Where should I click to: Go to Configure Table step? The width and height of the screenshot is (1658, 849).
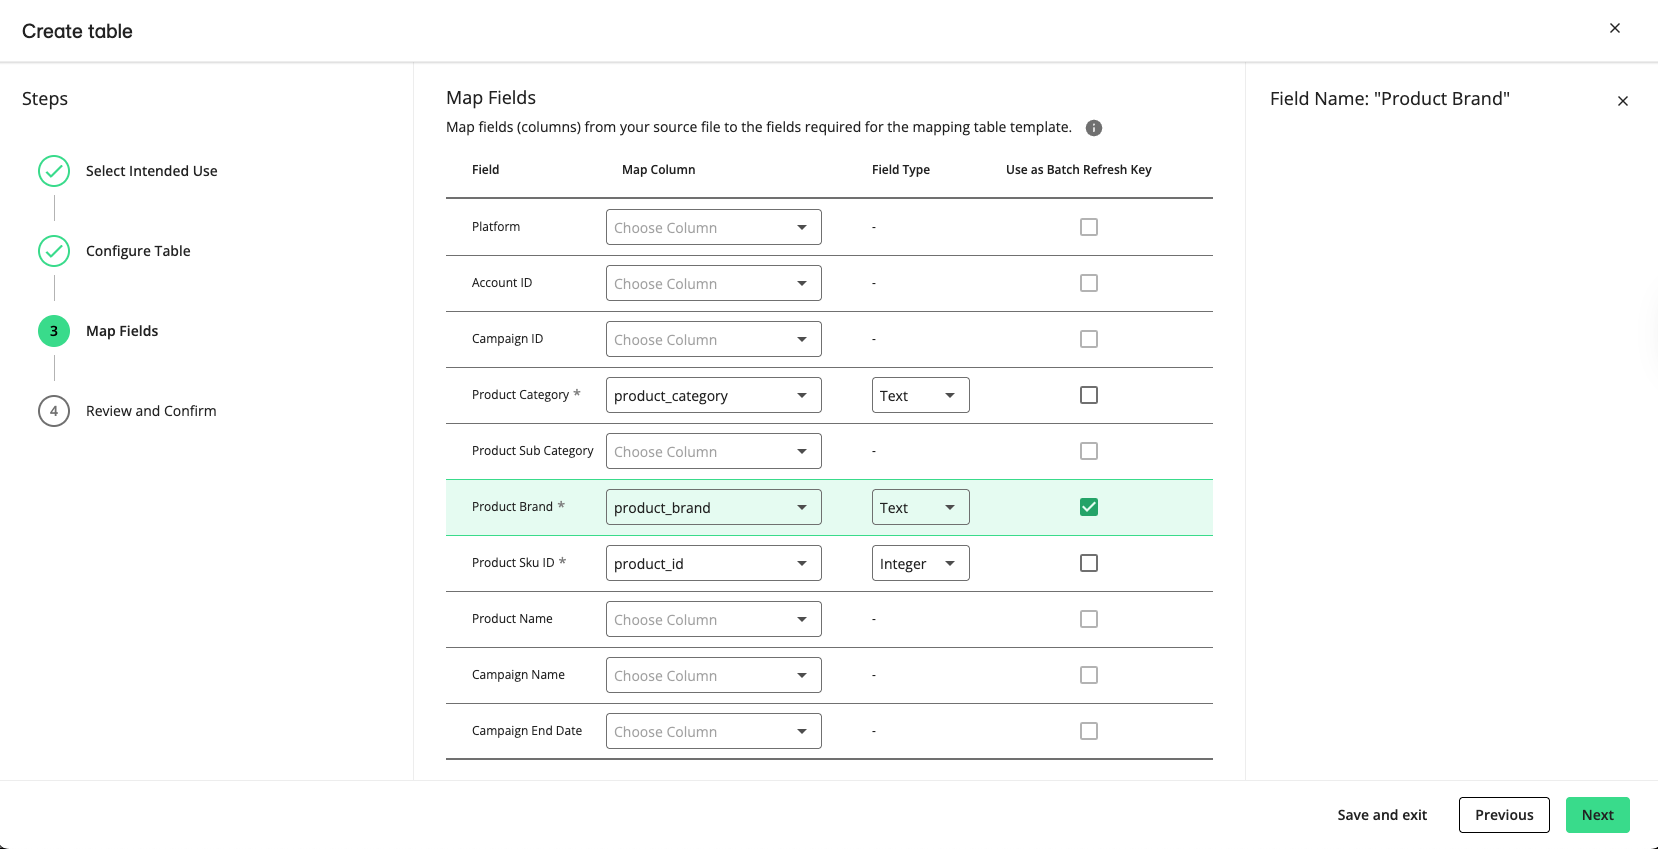pos(138,251)
